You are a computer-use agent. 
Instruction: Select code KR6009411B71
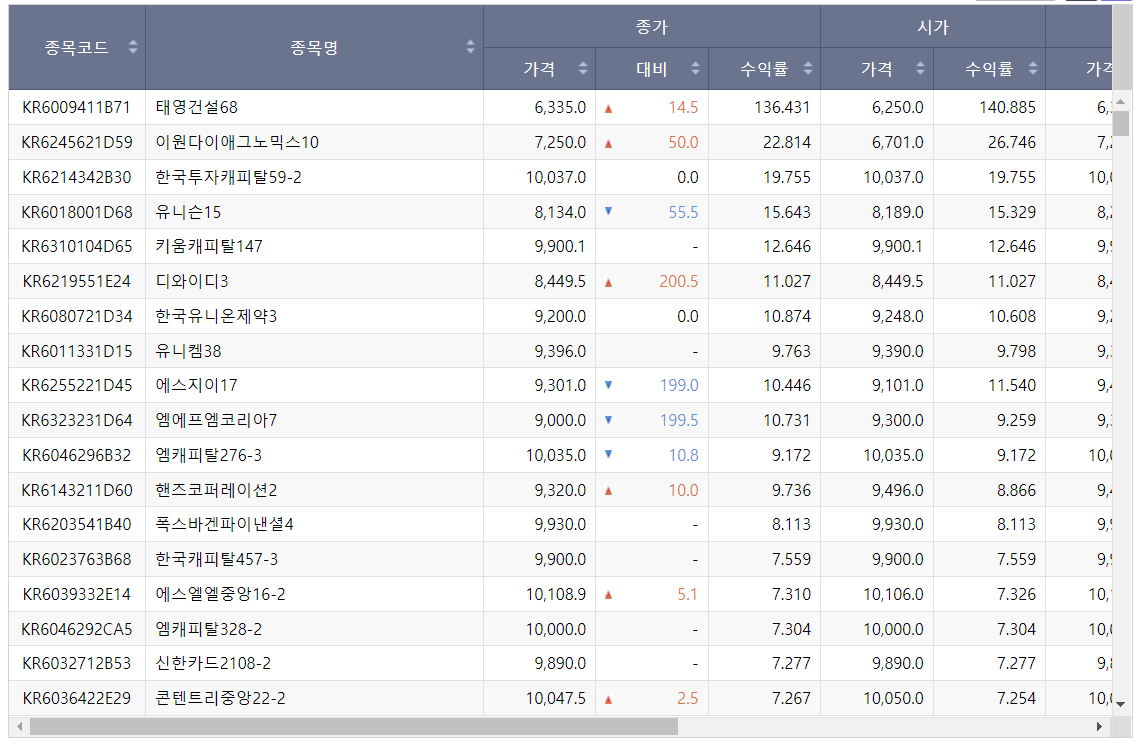[x=76, y=107]
